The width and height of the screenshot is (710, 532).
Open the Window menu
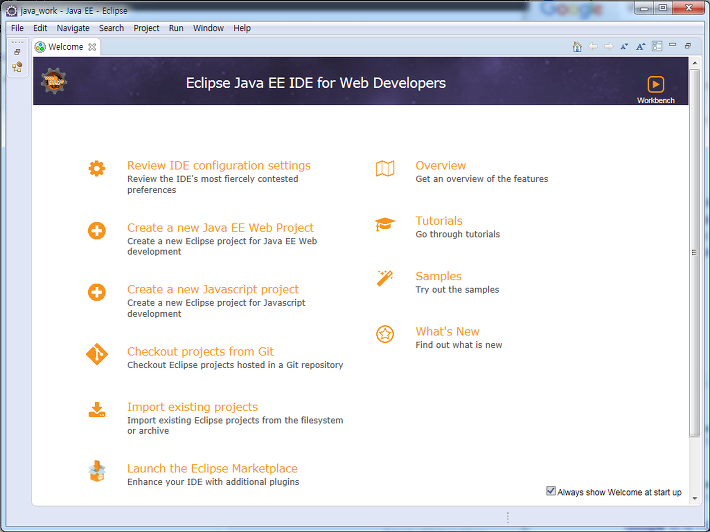click(208, 28)
